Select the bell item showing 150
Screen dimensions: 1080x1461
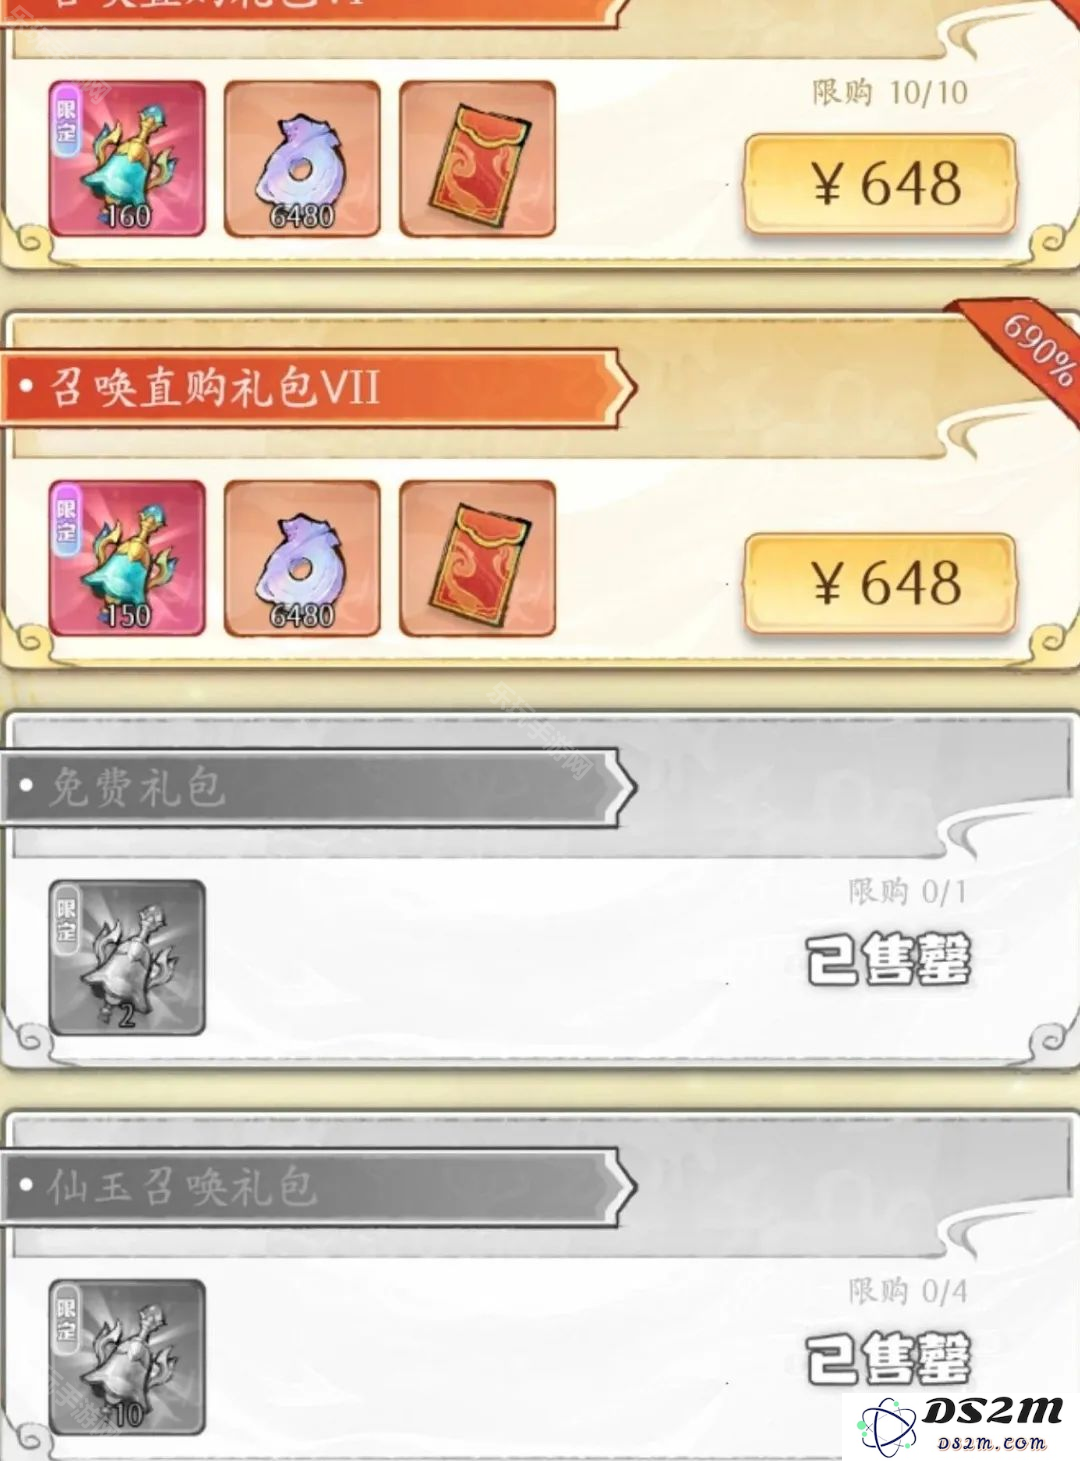click(x=127, y=558)
